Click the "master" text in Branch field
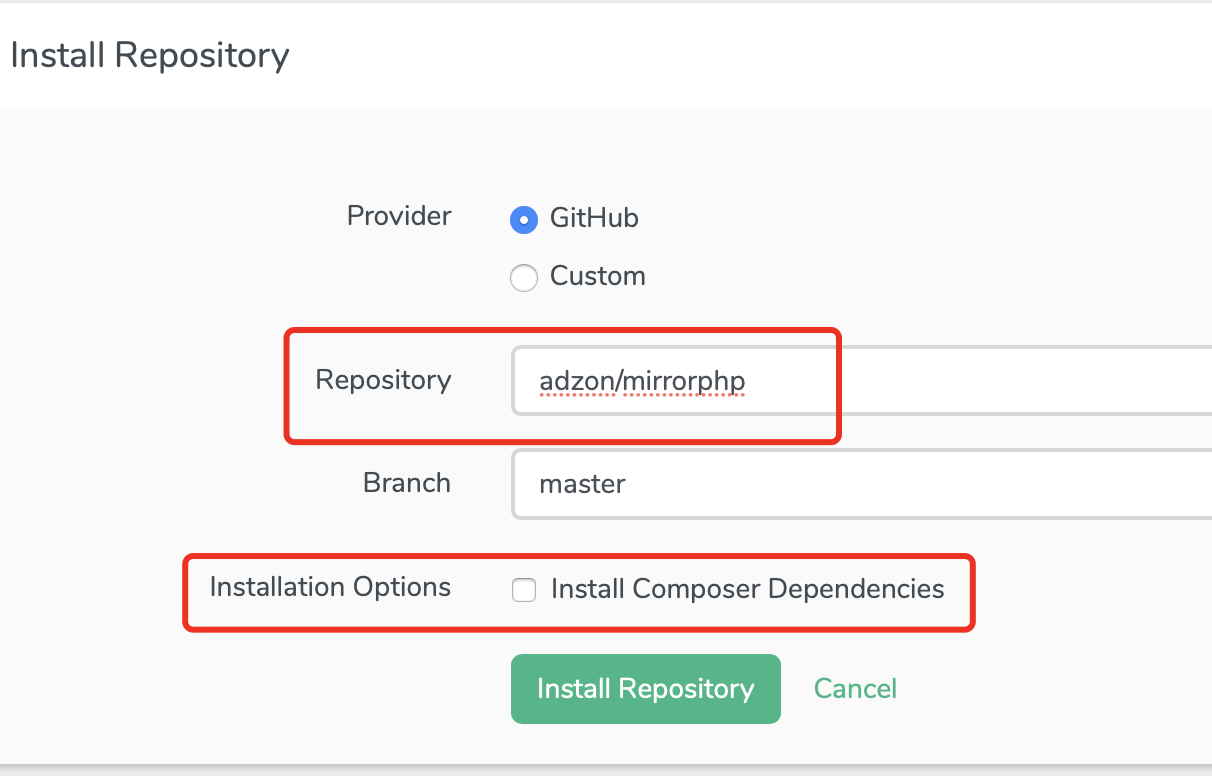 (582, 485)
